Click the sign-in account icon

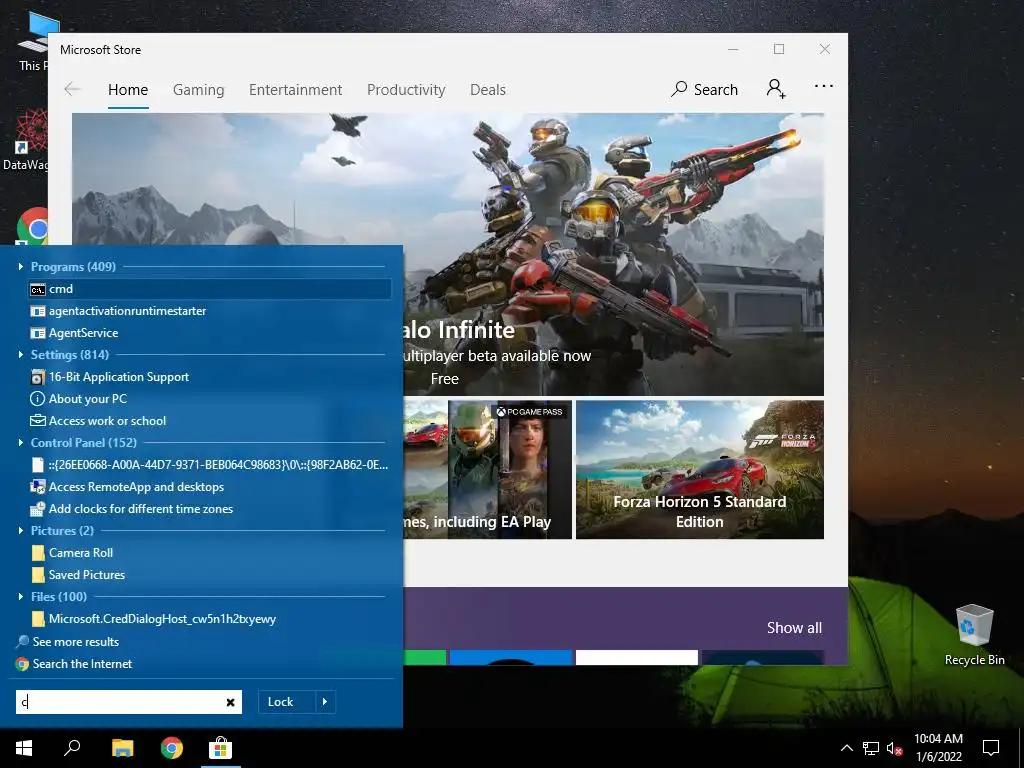[x=776, y=88]
